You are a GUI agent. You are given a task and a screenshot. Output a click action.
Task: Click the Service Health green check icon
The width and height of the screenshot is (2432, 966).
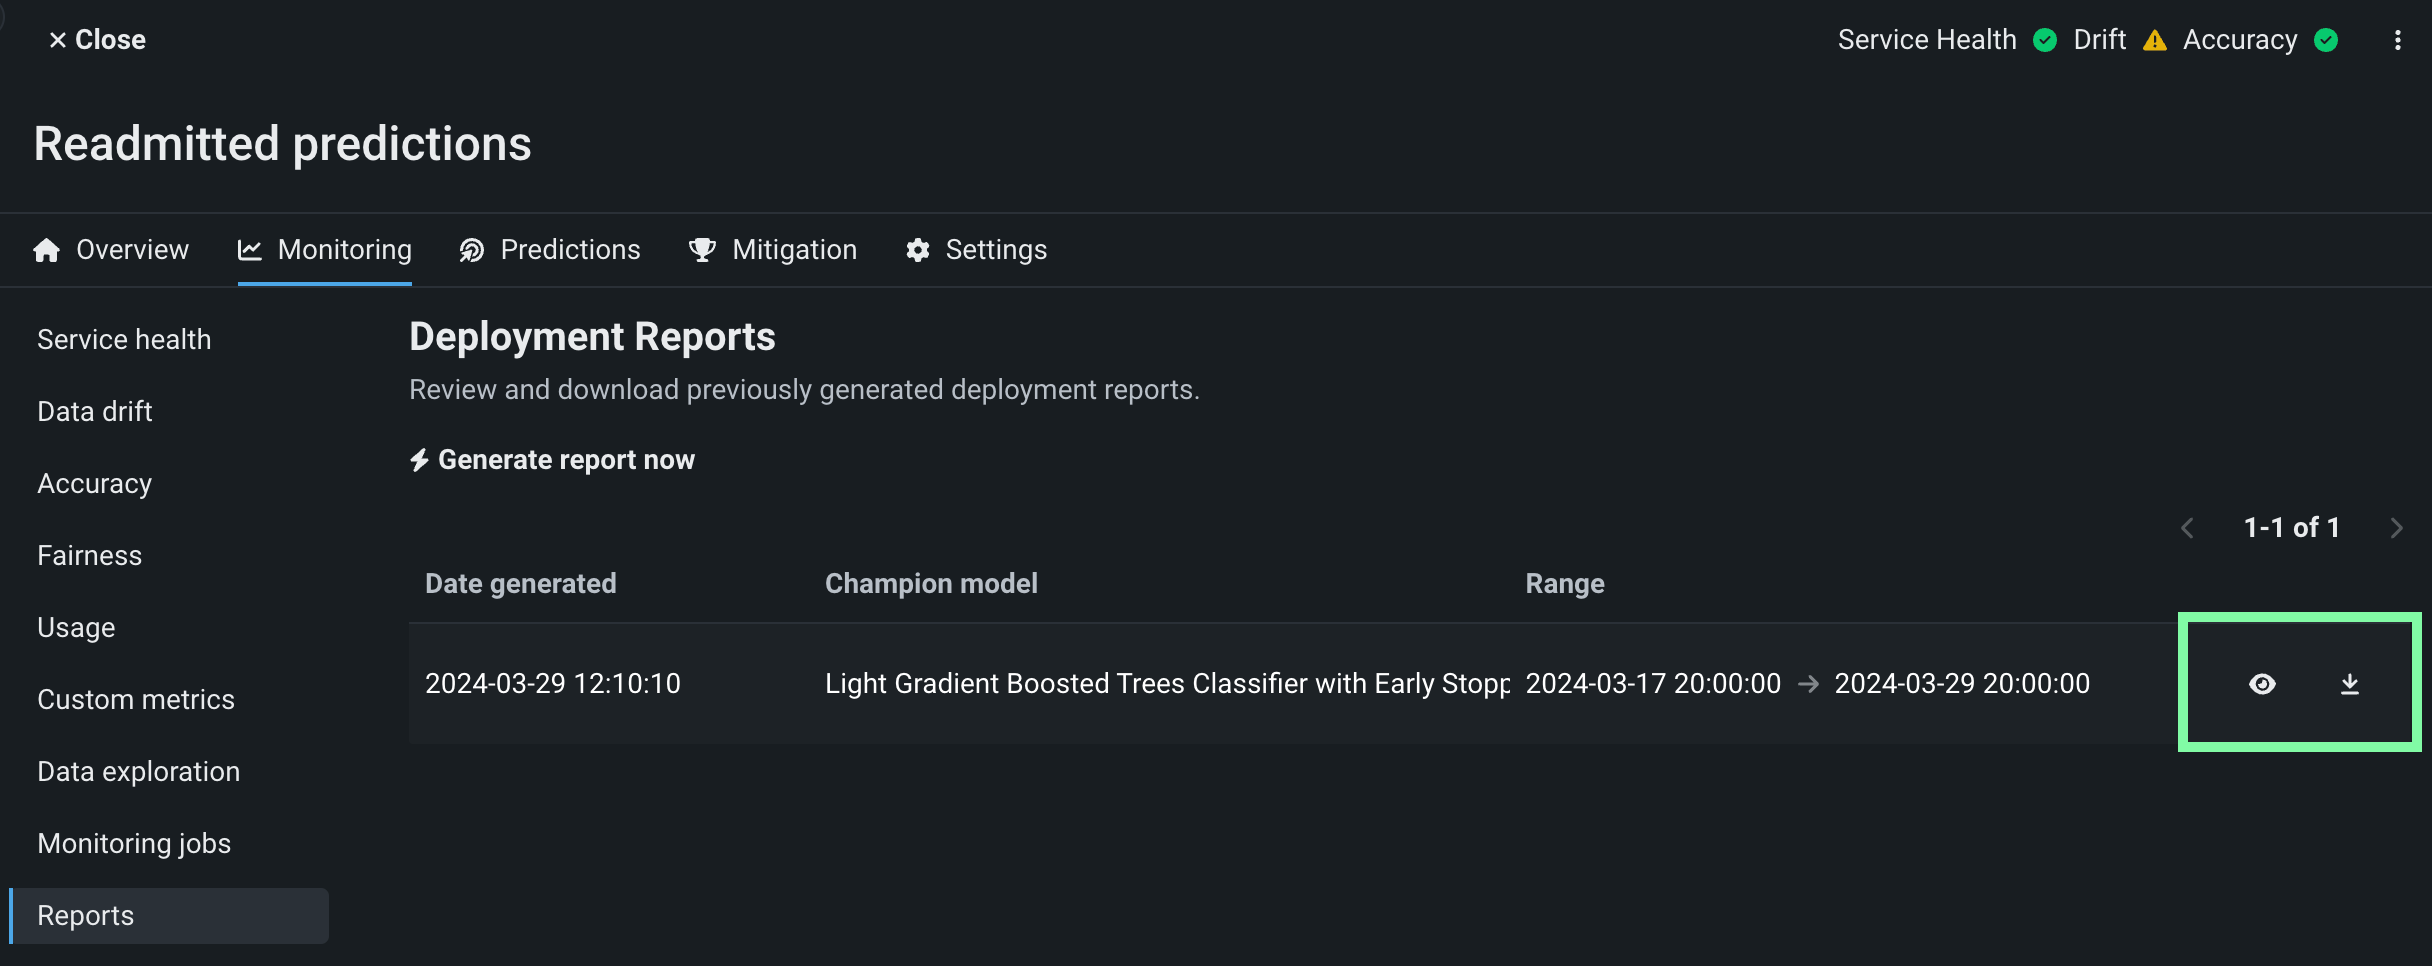coord(2045,40)
